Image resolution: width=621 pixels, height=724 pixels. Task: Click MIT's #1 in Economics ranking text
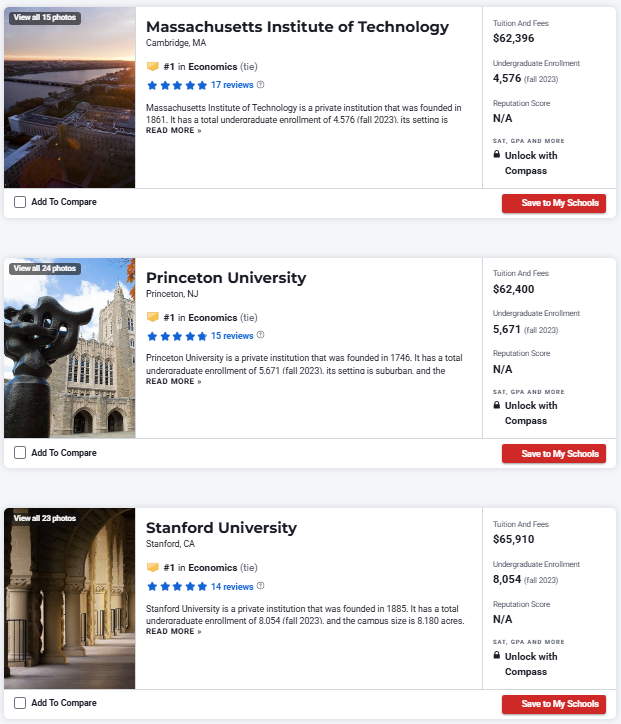210,66
